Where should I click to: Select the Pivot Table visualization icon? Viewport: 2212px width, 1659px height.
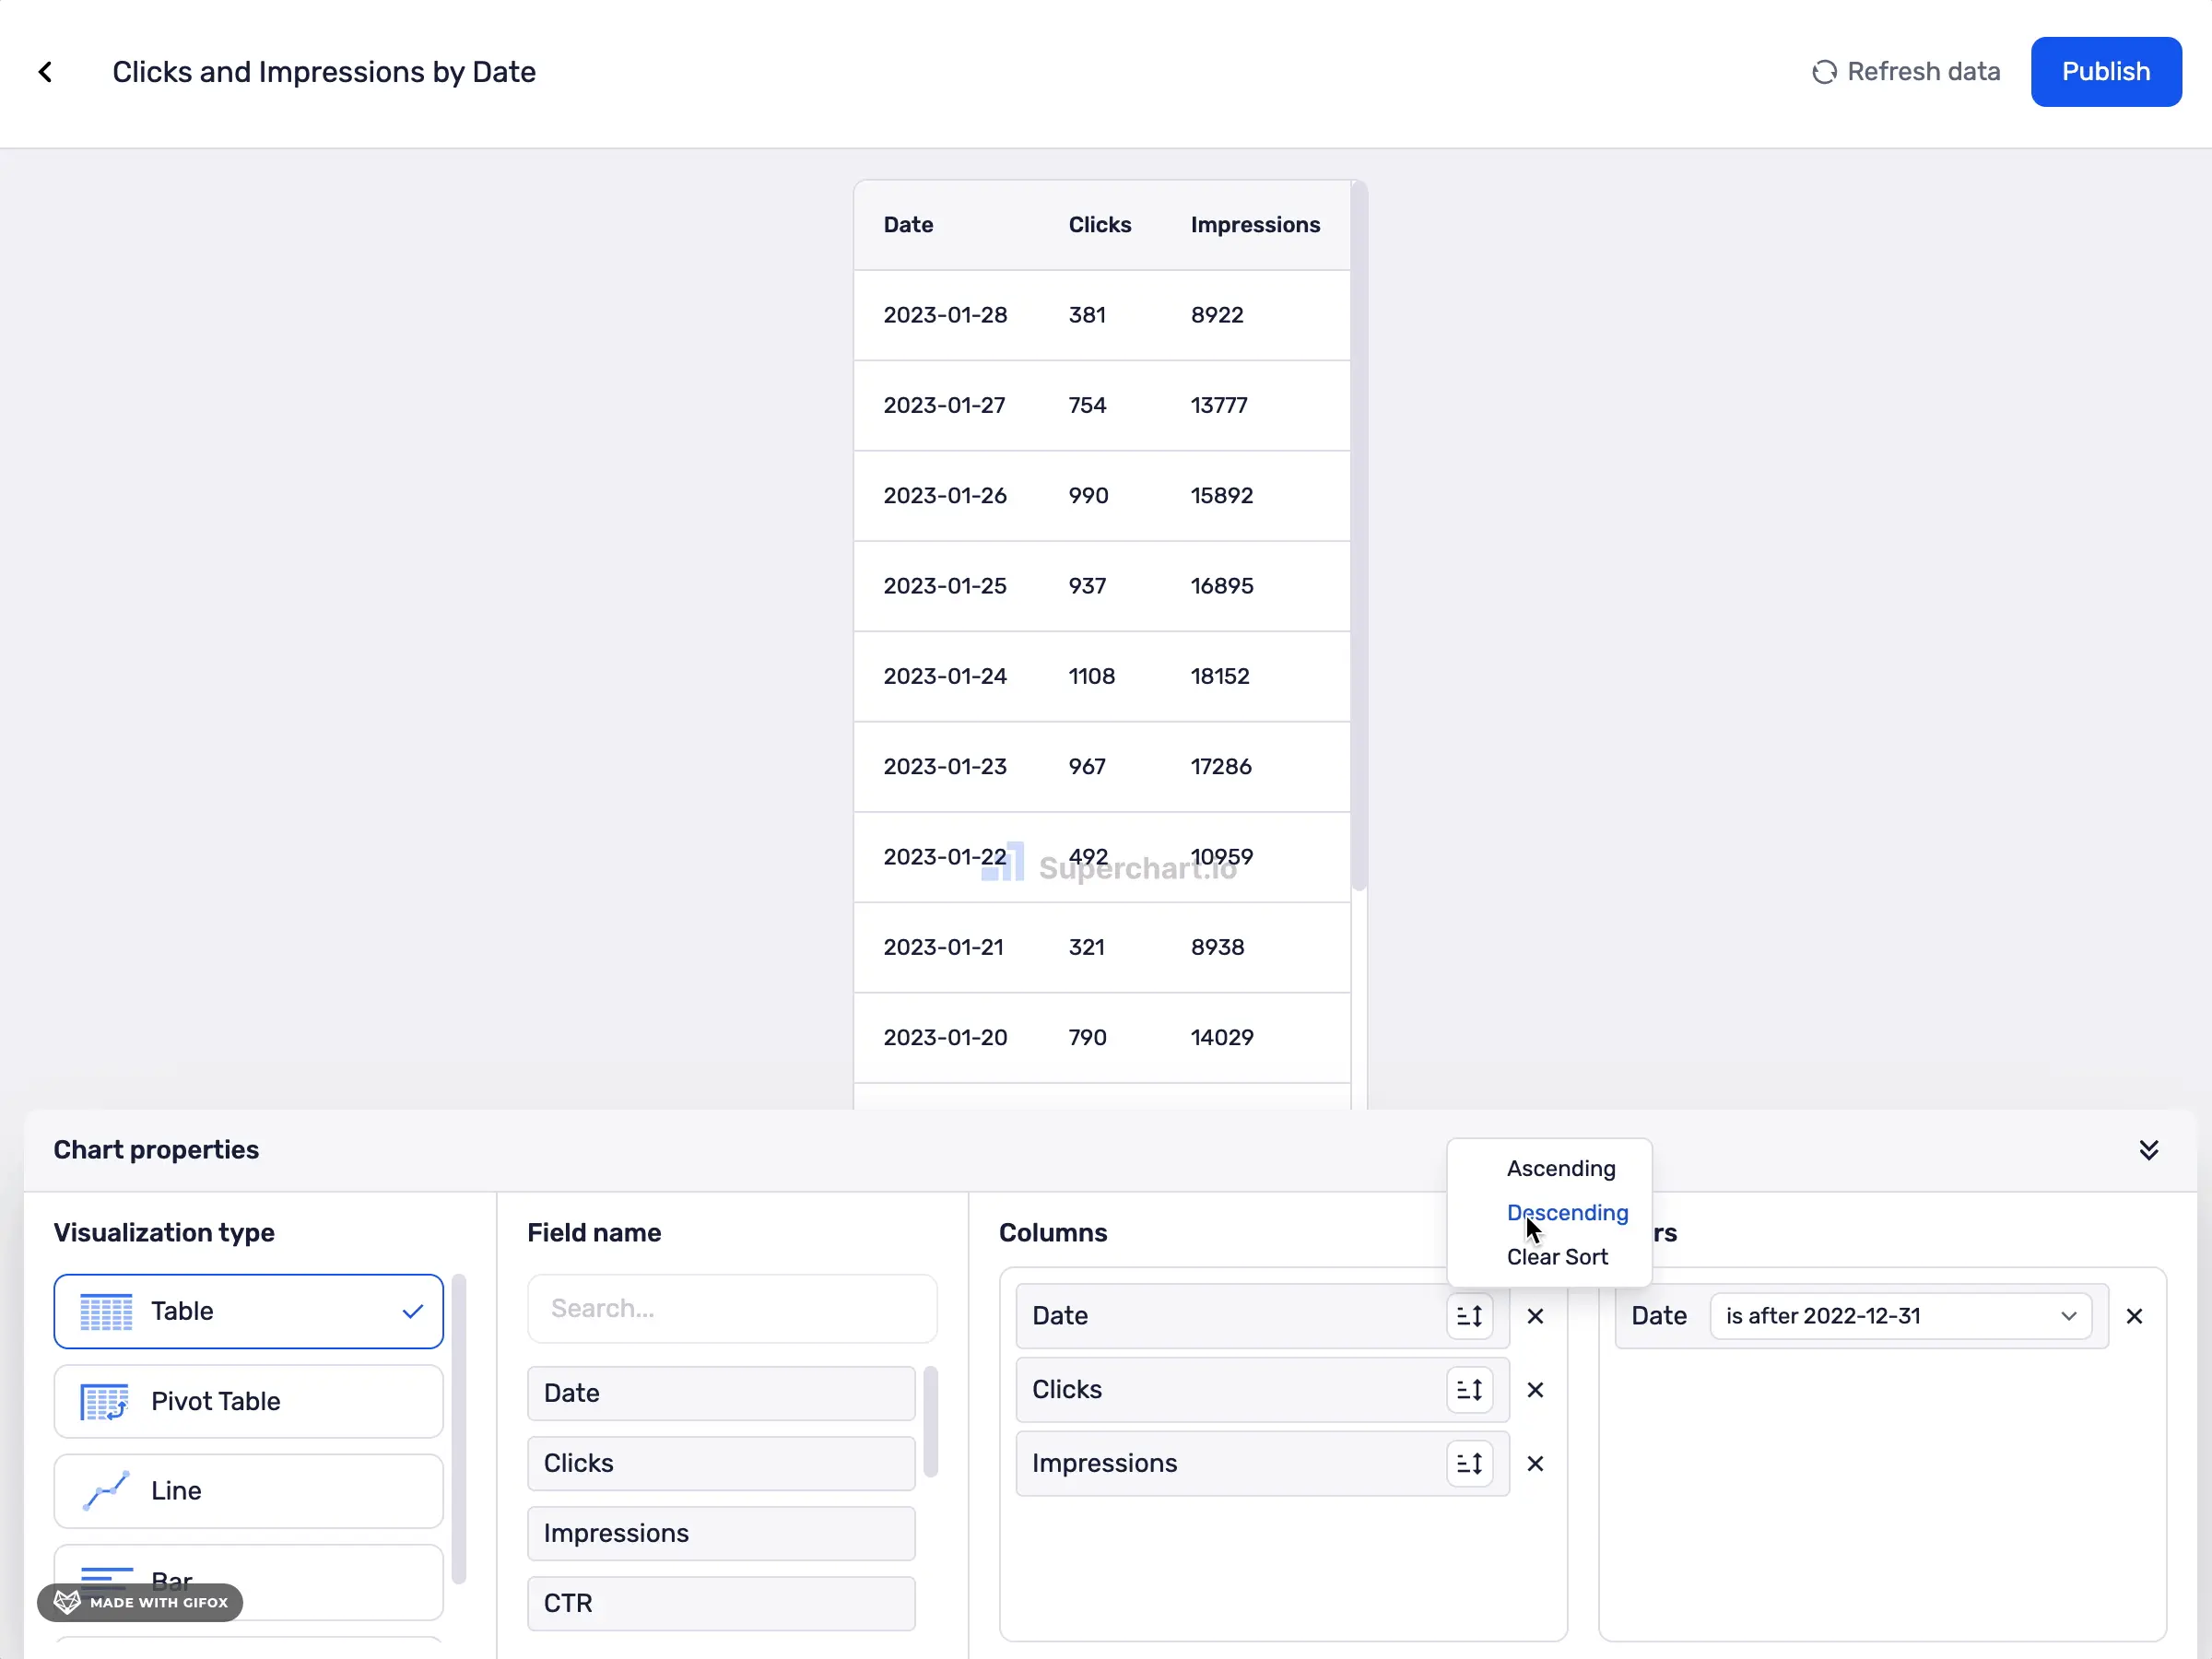coord(105,1402)
